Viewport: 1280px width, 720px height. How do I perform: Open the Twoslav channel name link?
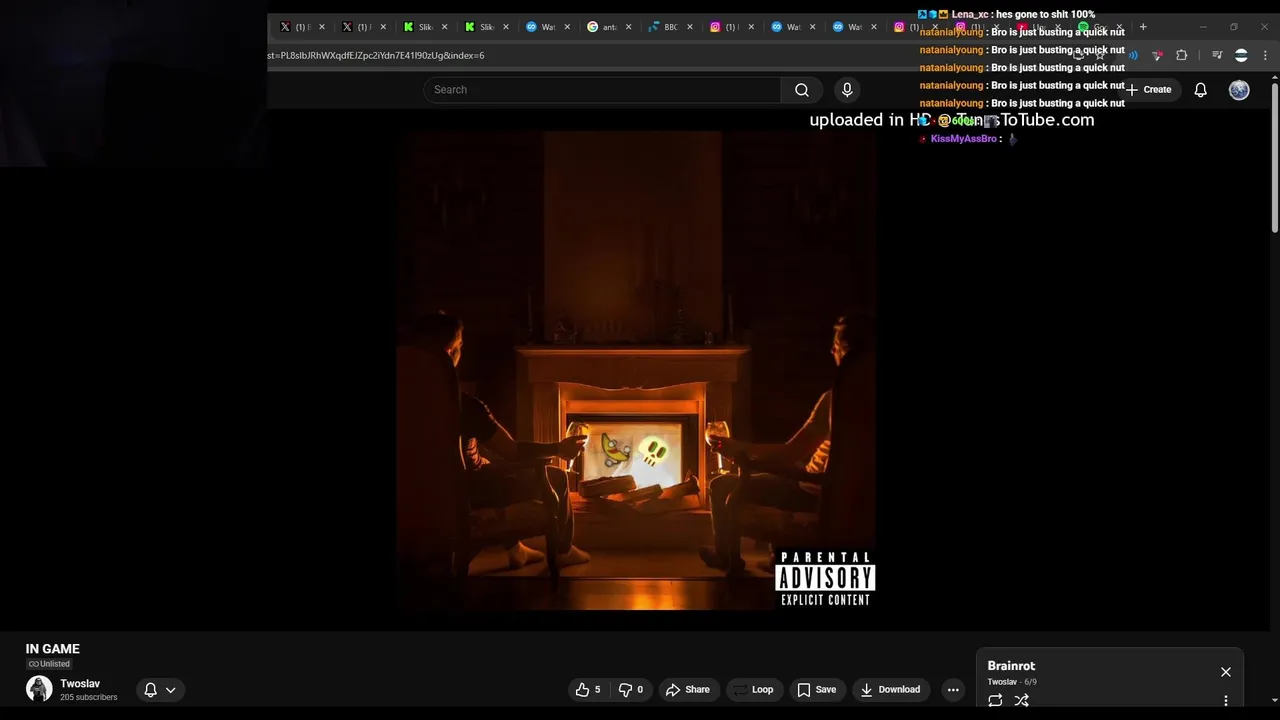80,684
